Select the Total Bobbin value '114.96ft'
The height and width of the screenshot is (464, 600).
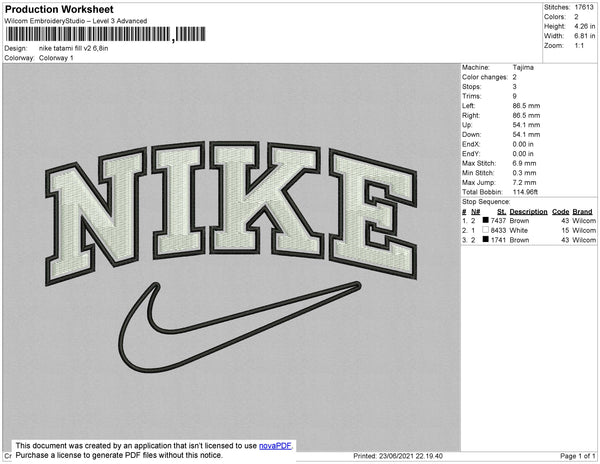[x=525, y=192]
